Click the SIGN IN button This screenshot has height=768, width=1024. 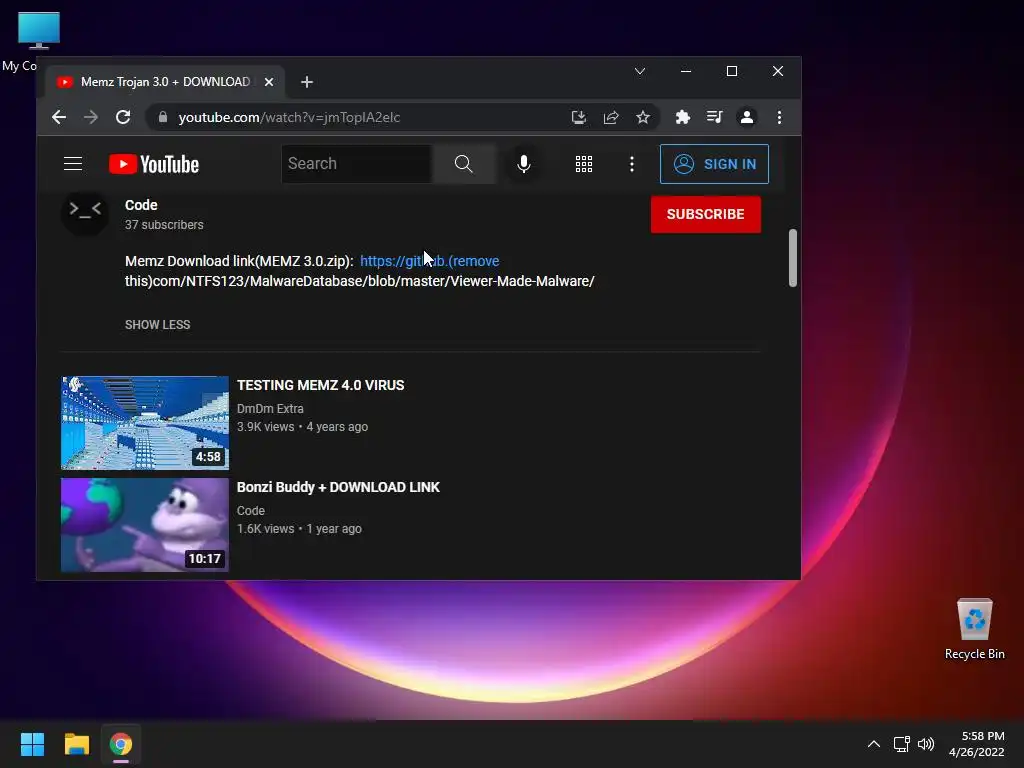[714, 164]
